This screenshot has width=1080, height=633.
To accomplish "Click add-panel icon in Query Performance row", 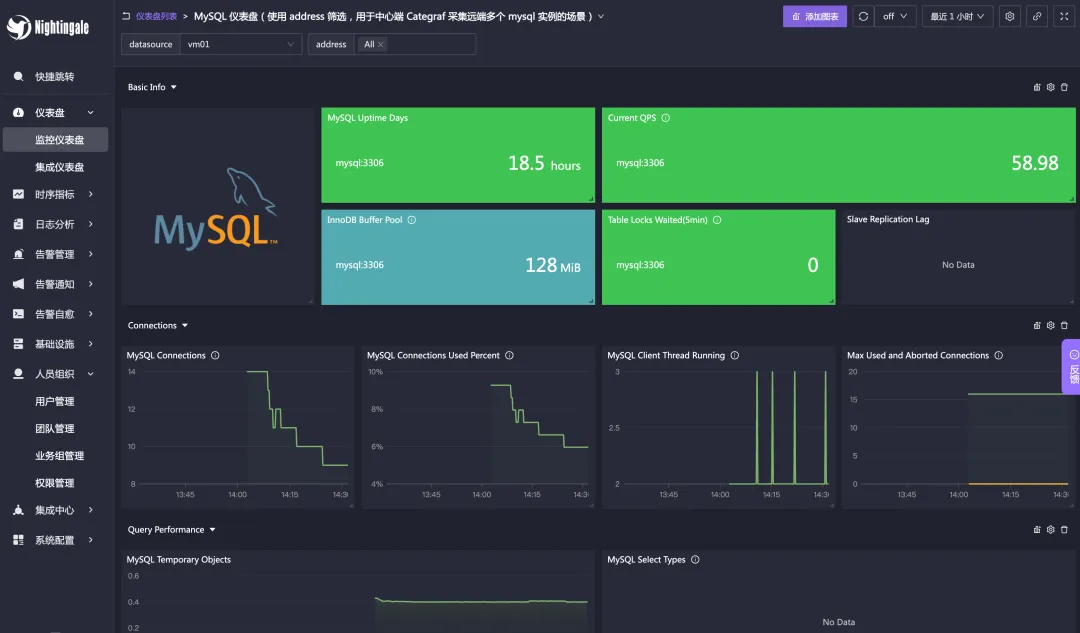I will pyautogui.click(x=1037, y=529).
